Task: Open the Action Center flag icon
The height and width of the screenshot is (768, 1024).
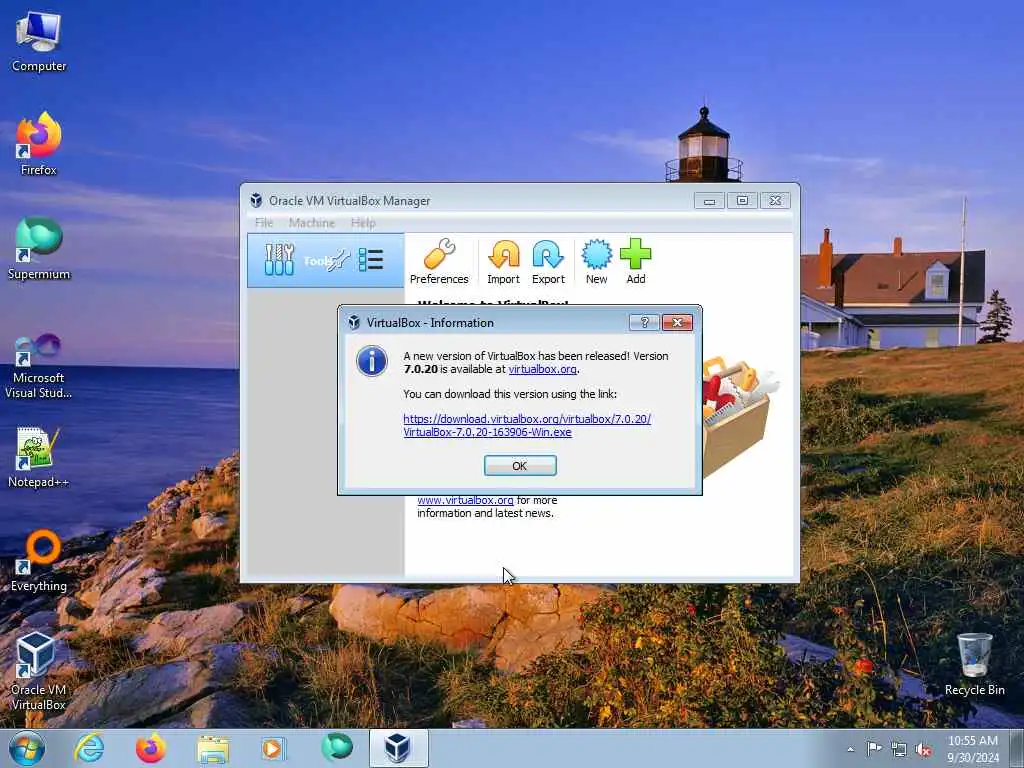Action: (x=874, y=749)
